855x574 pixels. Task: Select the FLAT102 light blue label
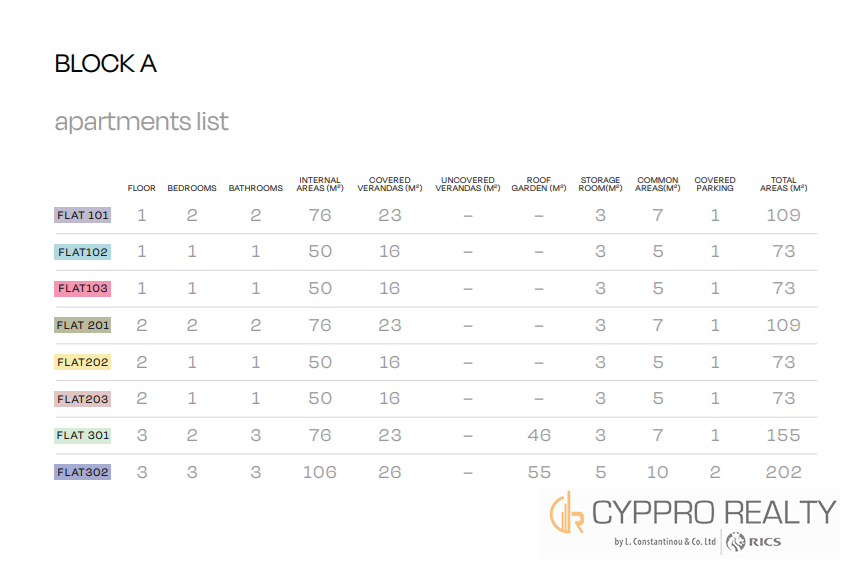click(83, 252)
